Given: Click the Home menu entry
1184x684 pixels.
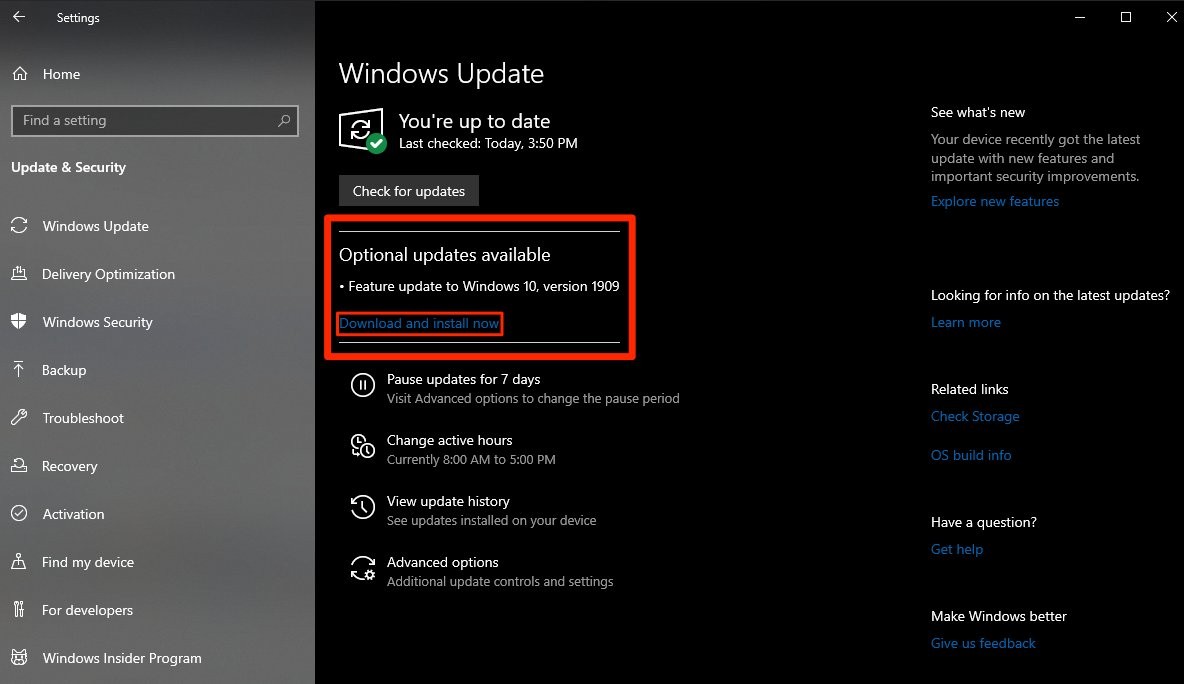Looking at the screenshot, I should 61,74.
